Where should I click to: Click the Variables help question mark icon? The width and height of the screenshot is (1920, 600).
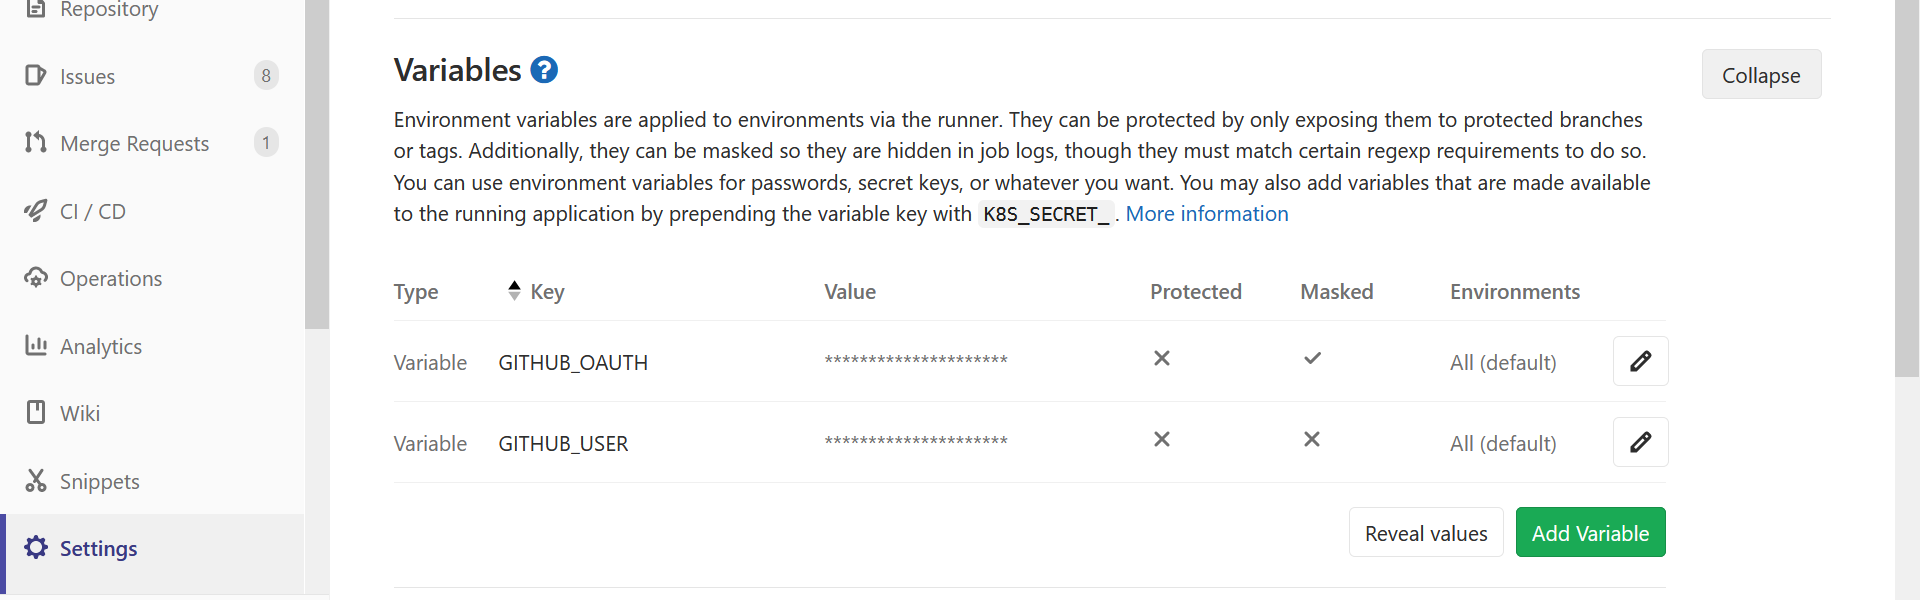[544, 70]
